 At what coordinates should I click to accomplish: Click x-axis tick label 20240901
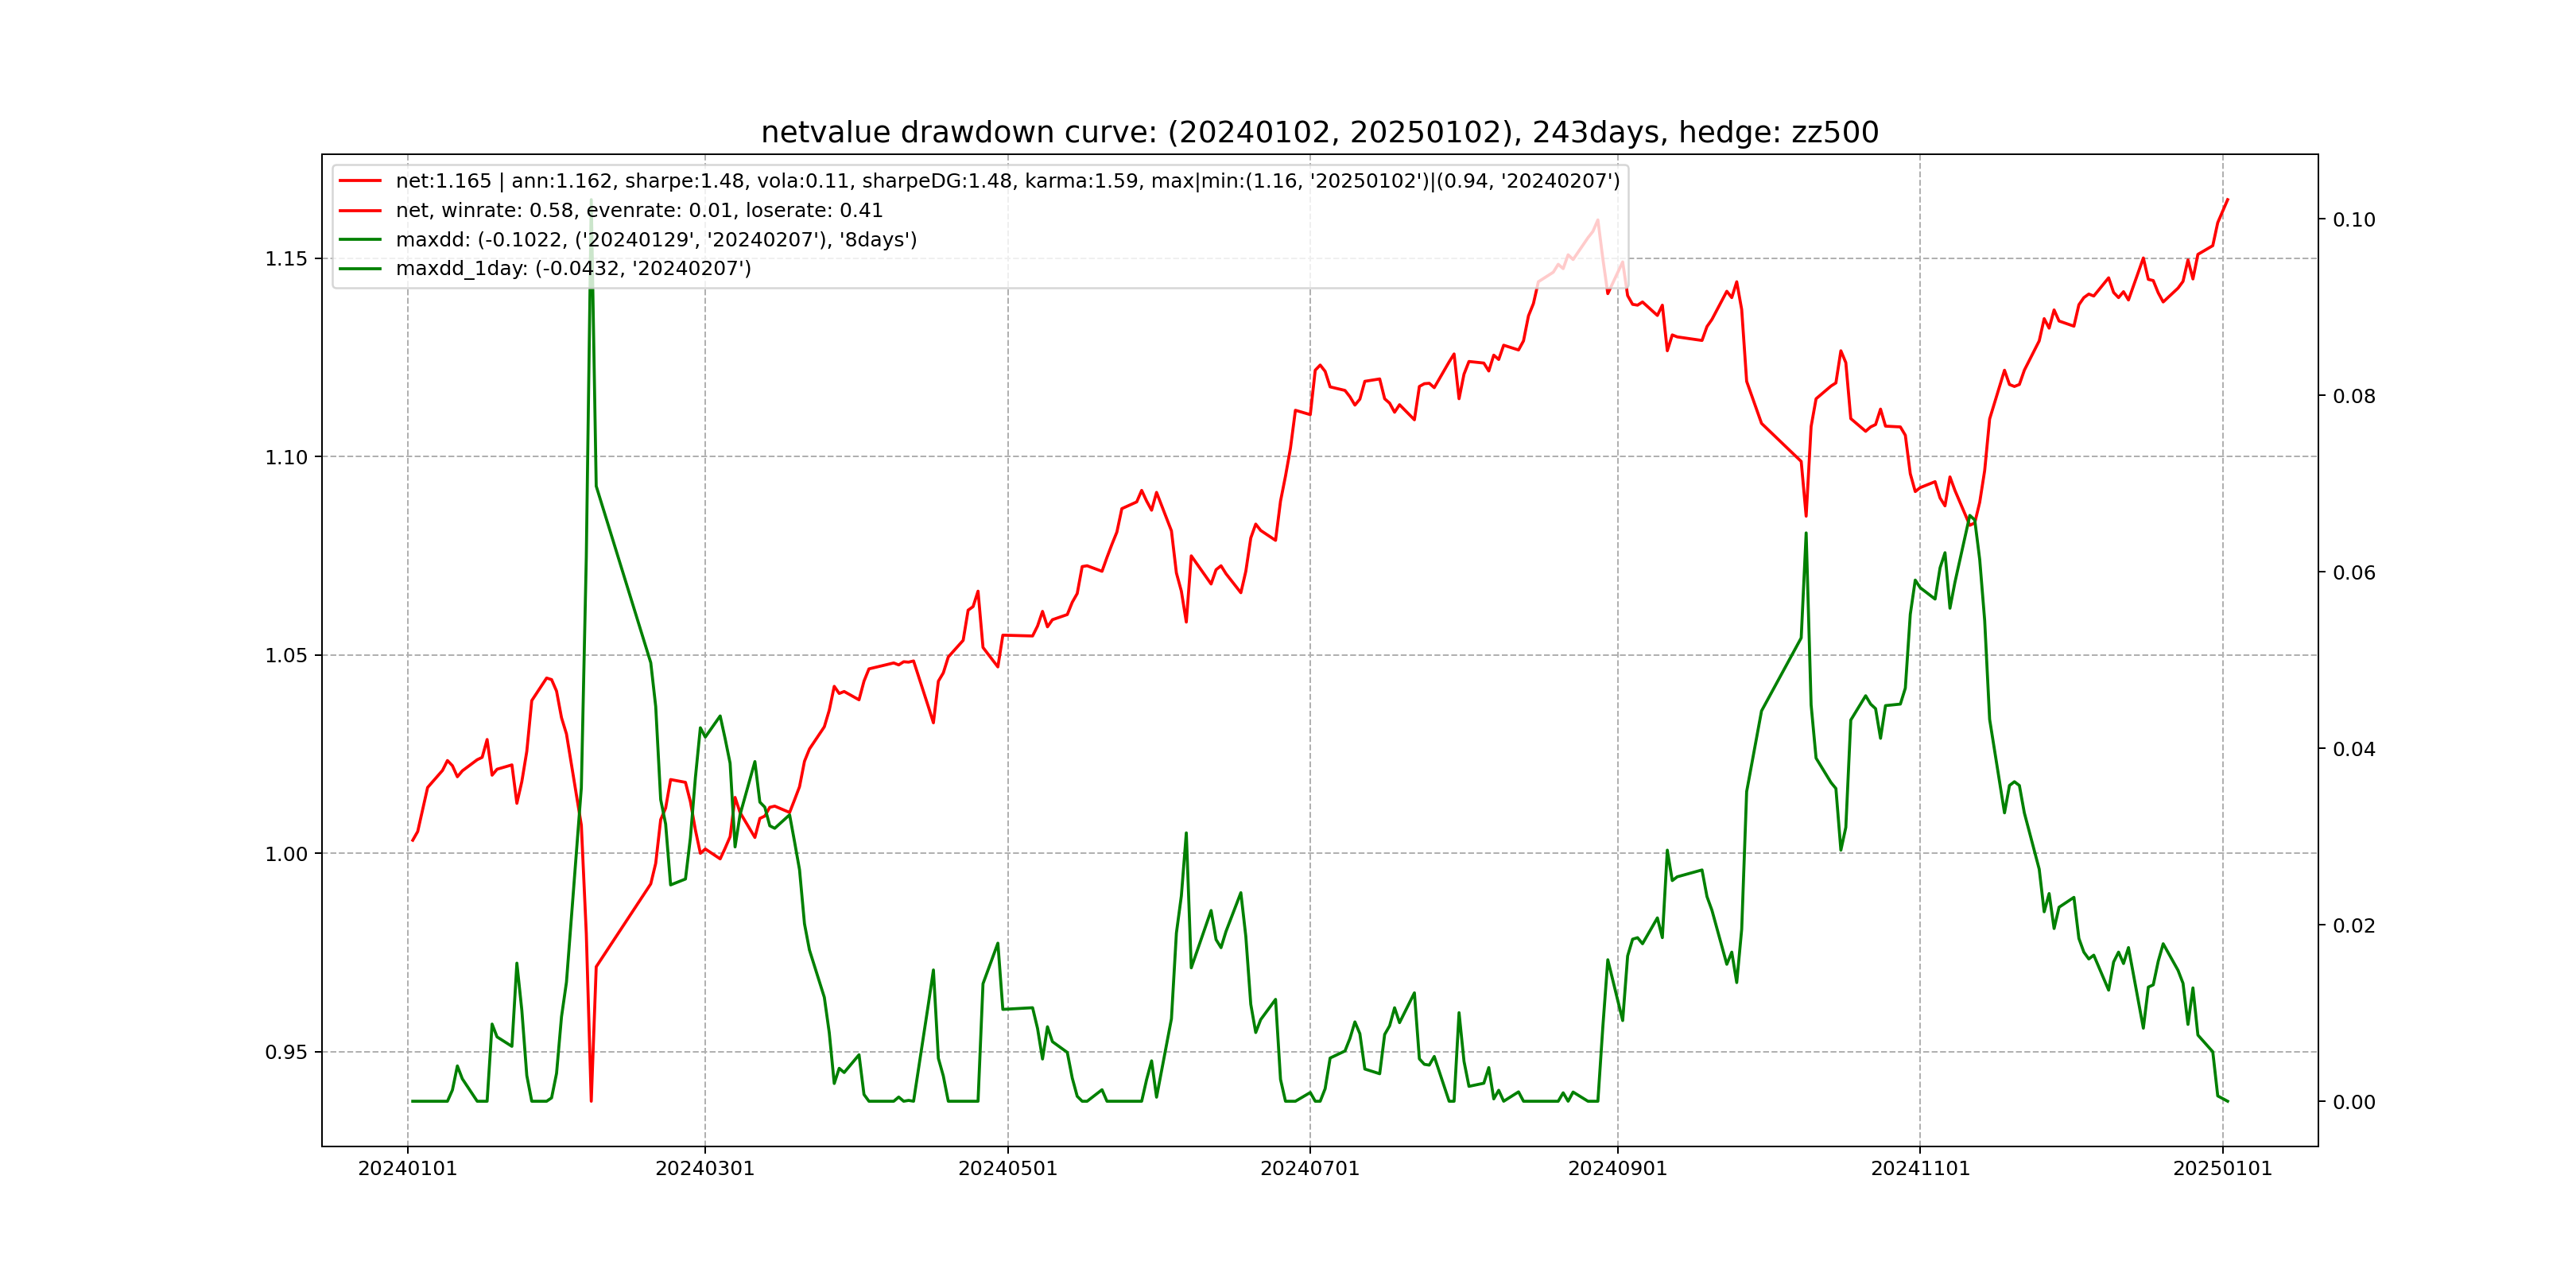(x=1617, y=1169)
